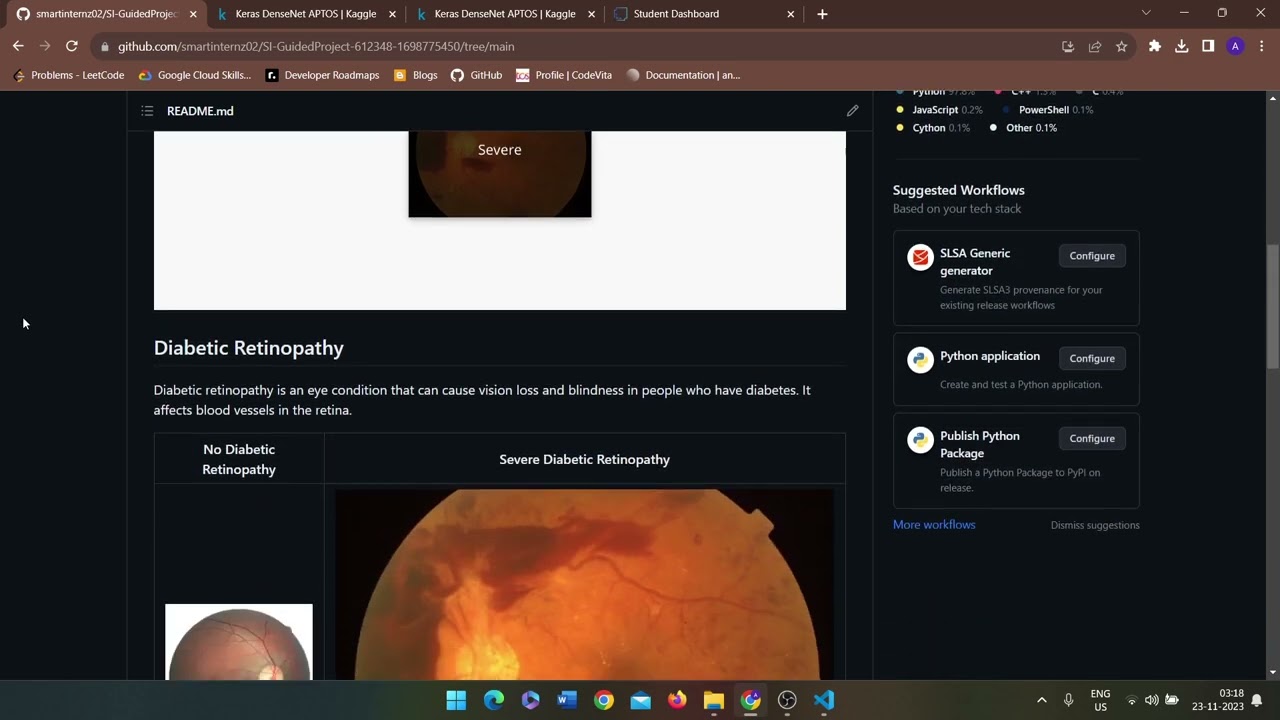Open the GitHub bookmark
The width and height of the screenshot is (1280, 720).
pos(476,75)
